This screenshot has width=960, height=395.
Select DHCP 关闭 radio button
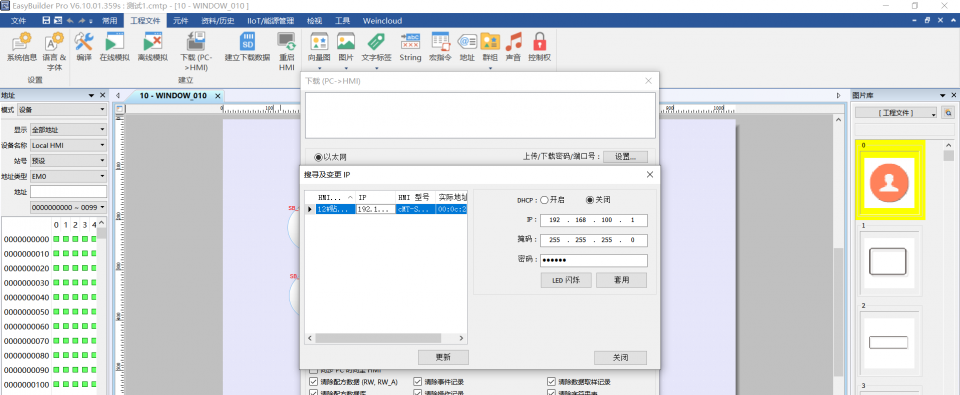tap(590, 200)
